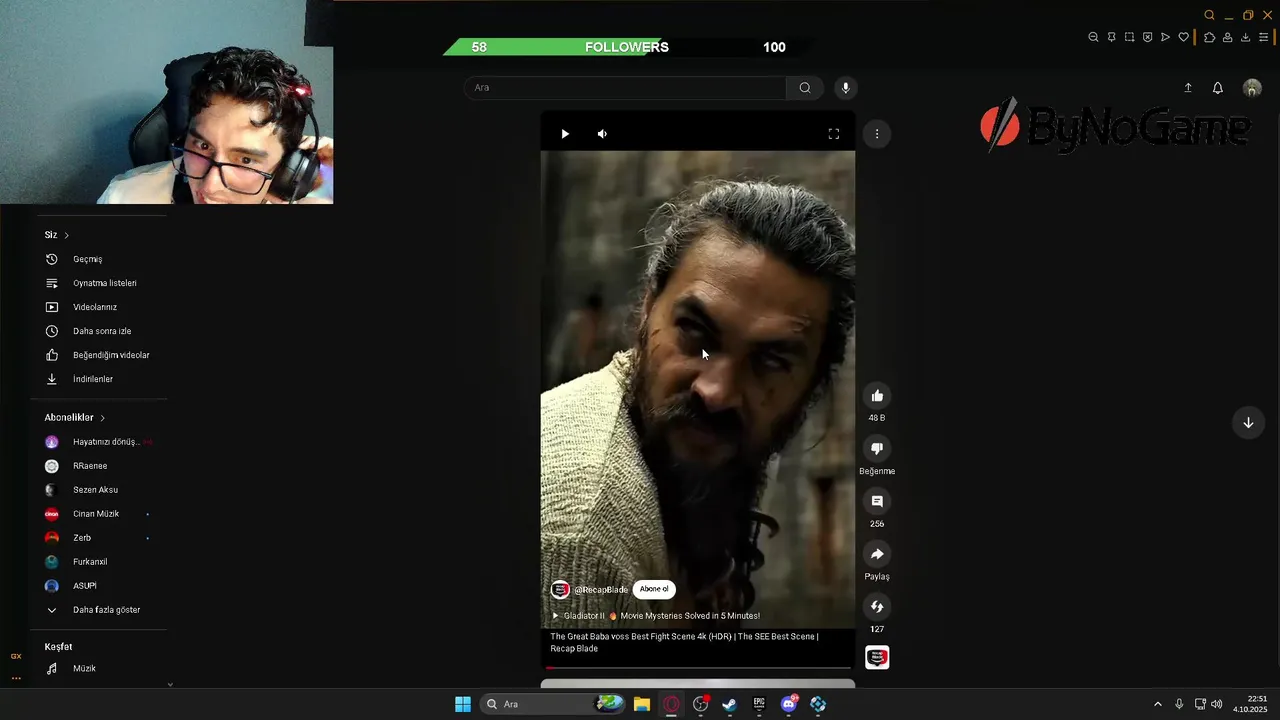Show hidden system tray icons chevron
Viewport: 1280px width, 720px height.
[1158, 704]
